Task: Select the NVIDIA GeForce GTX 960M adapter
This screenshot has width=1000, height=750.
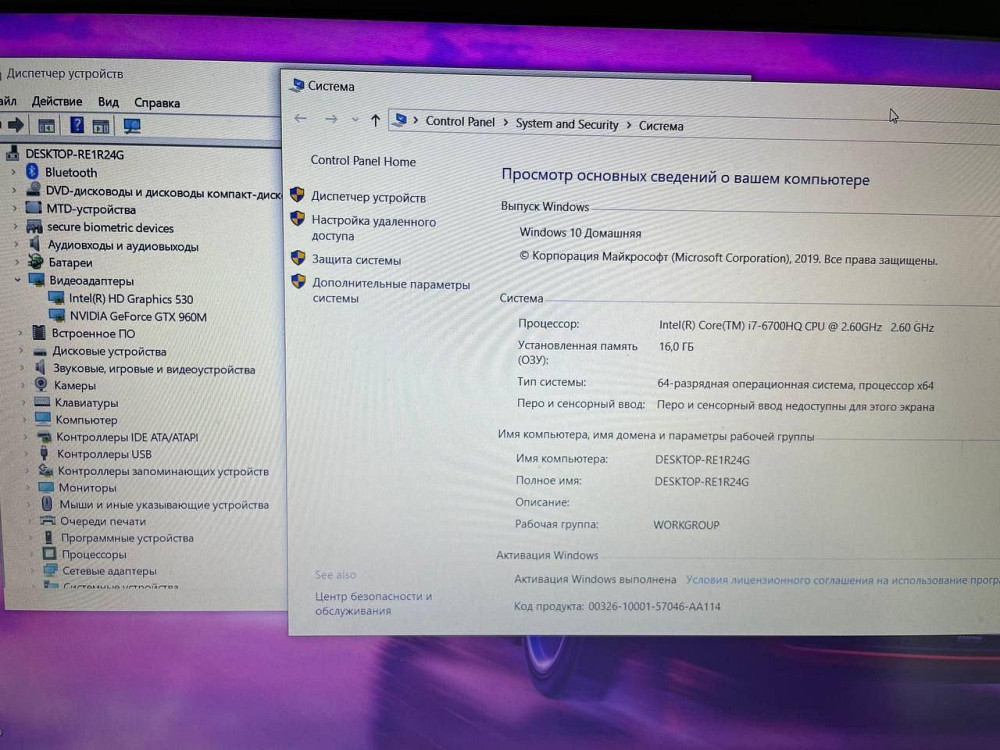Action: pyautogui.click(x=138, y=317)
